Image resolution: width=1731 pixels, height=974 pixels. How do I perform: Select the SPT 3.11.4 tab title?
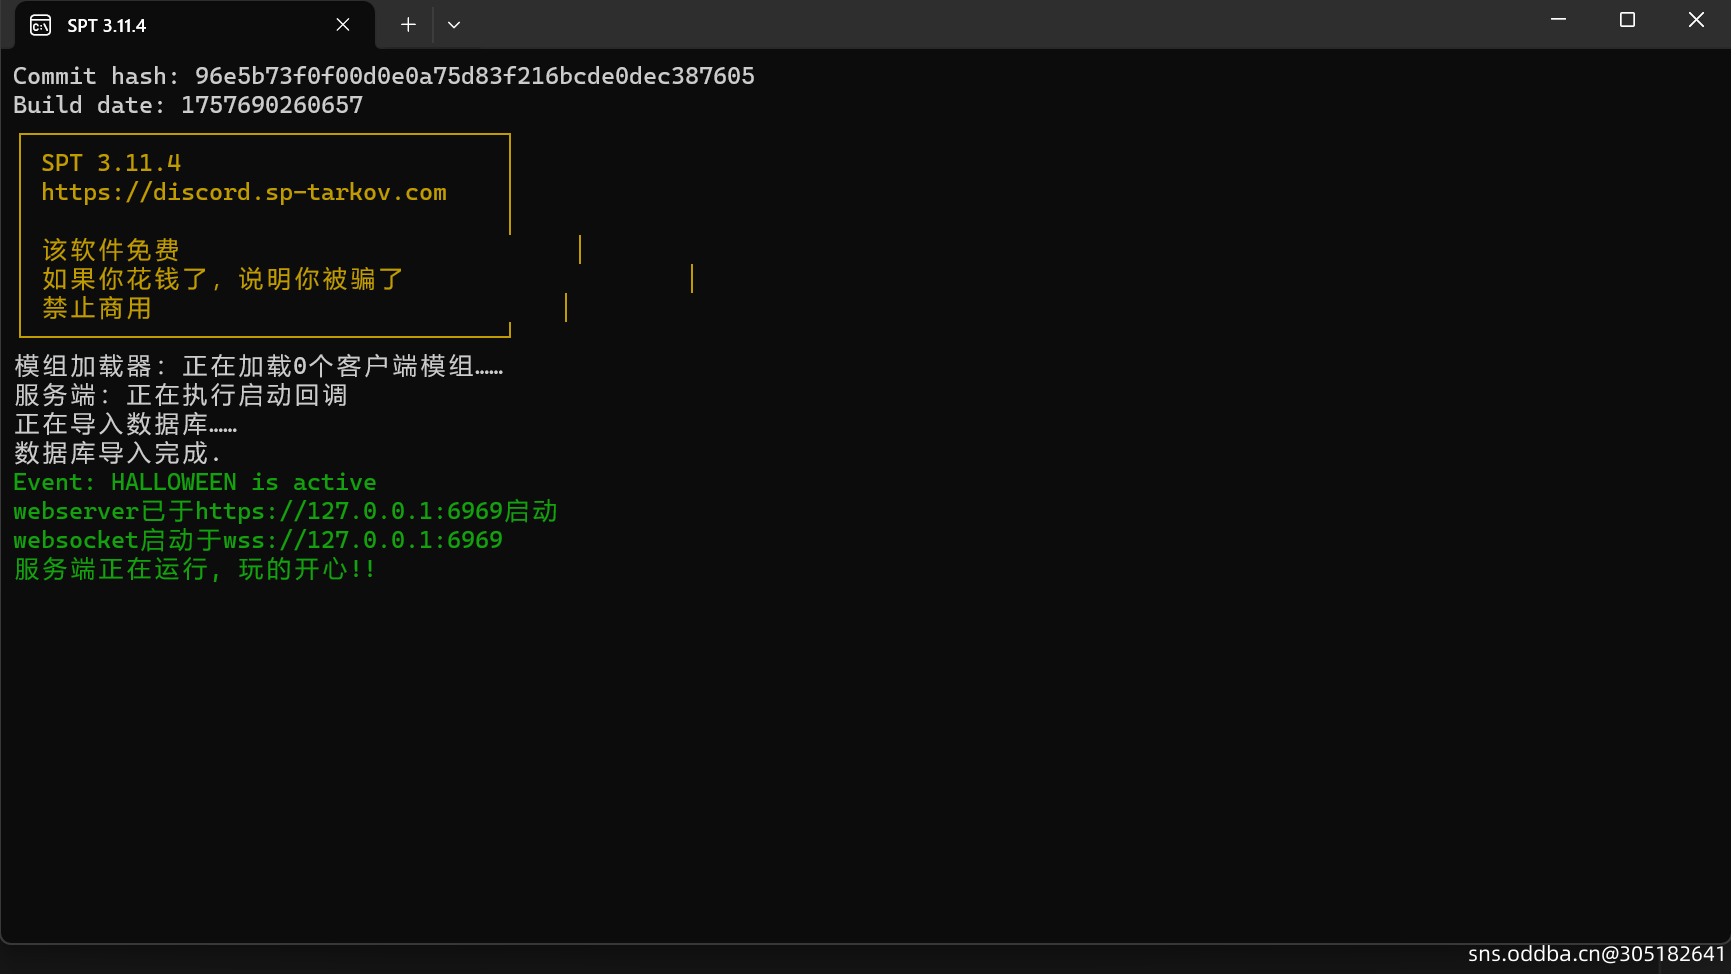pyautogui.click(x=106, y=26)
